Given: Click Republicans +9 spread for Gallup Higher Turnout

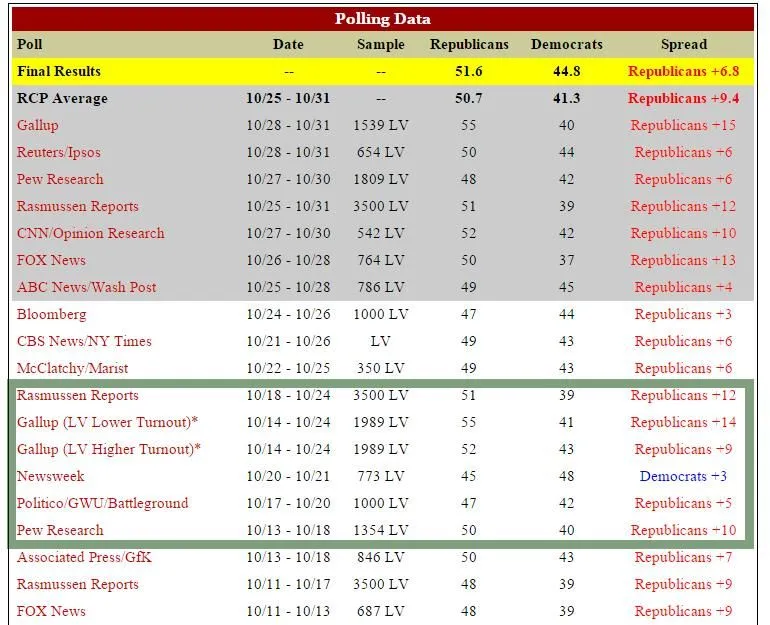Looking at the screenshot, I should coord(683,449).
